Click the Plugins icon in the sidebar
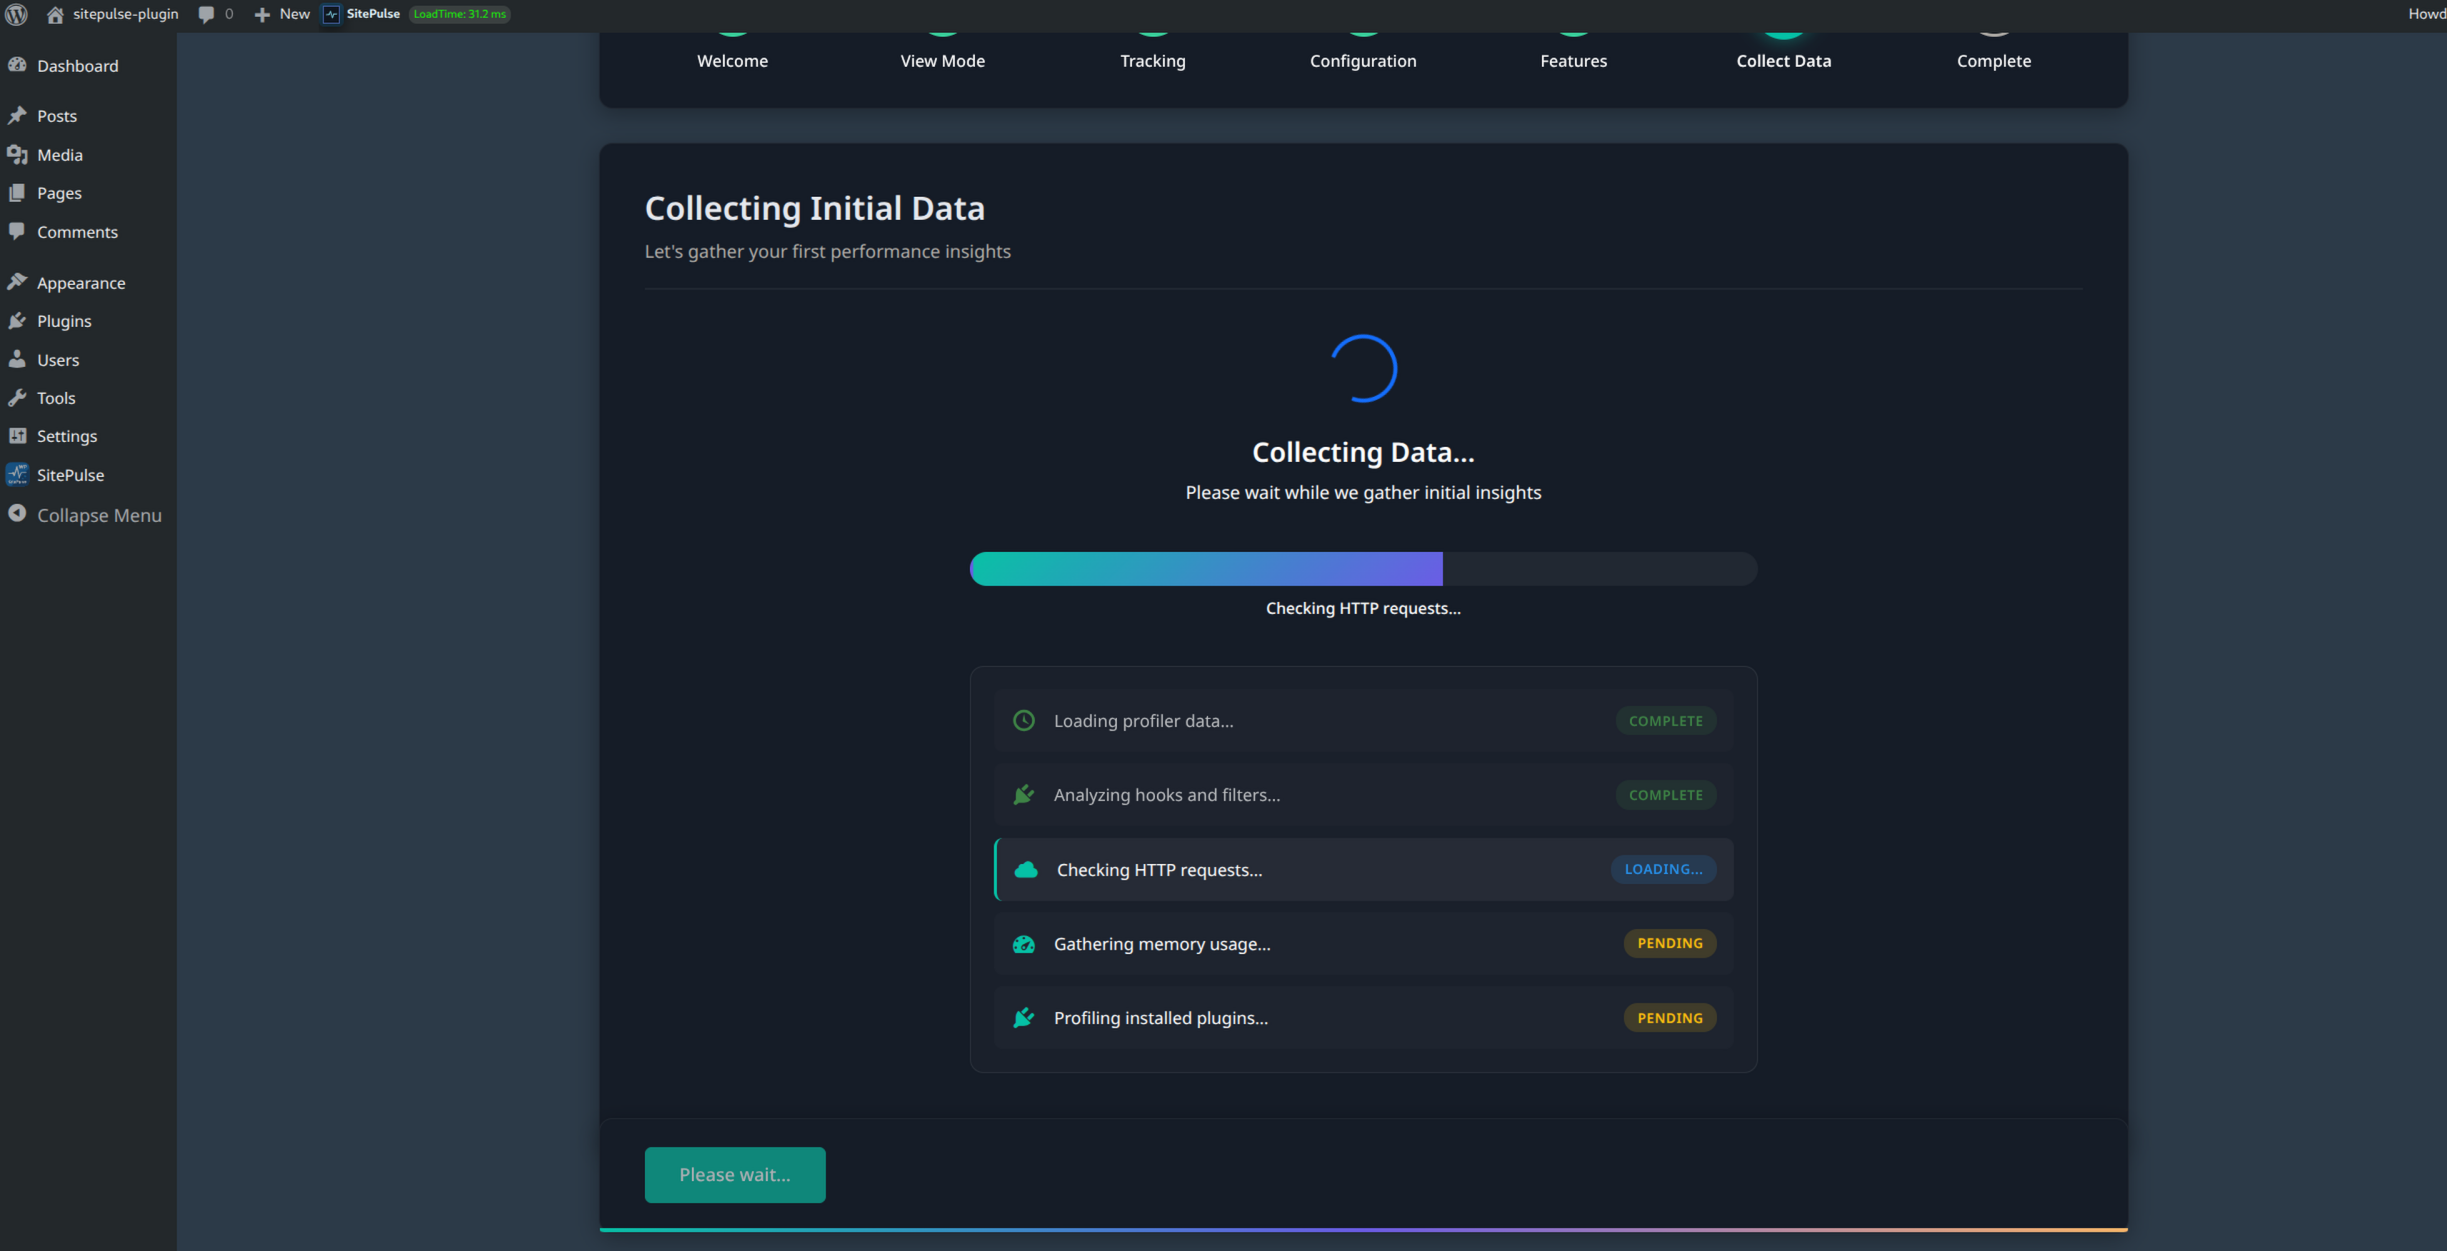Viewport: 2447px width, 1251px height. (18, 320)
